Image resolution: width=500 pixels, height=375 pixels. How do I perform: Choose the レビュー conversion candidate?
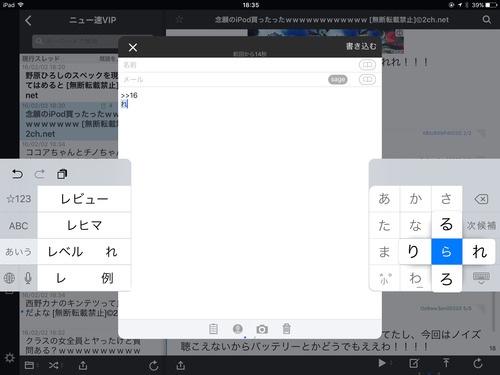click(x=84, y=199)
